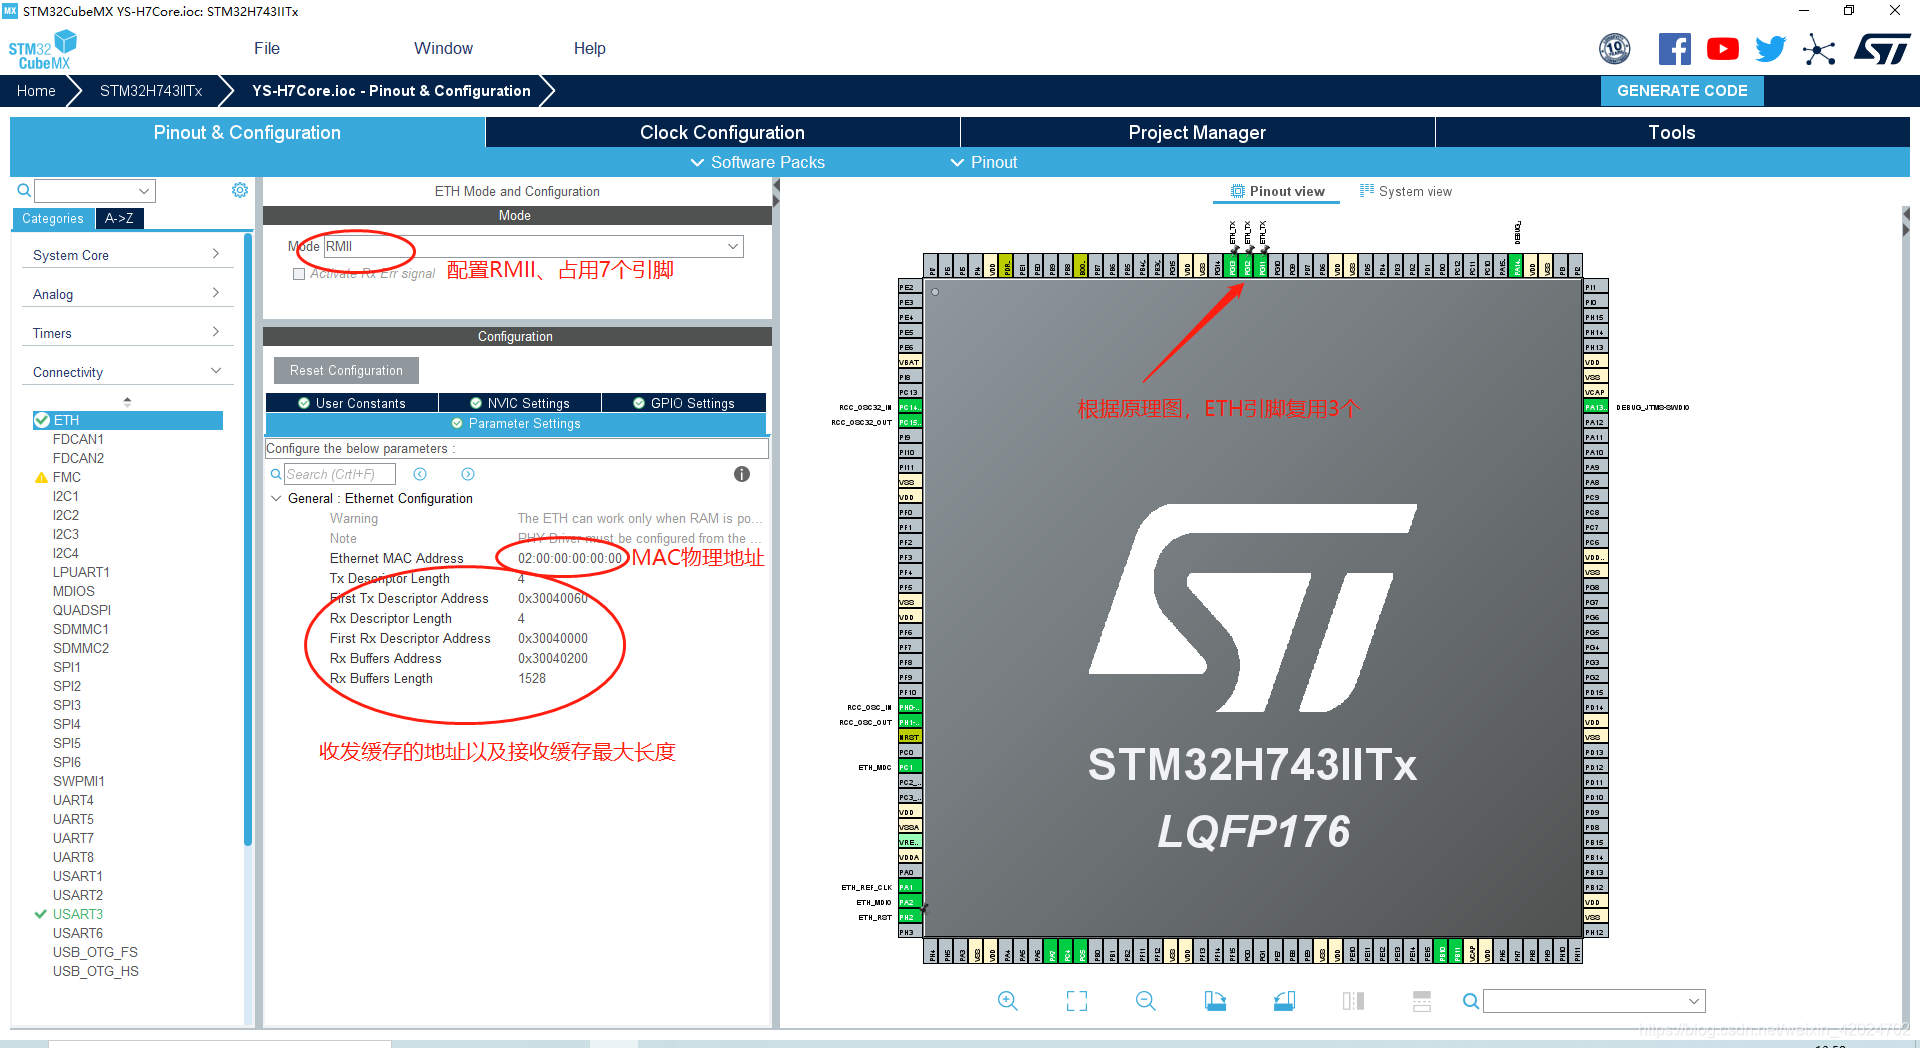The width and height of the screenshot is (1920, 1048).
Task: Click the ST logo icon
Action: [x=1881, y=49]
